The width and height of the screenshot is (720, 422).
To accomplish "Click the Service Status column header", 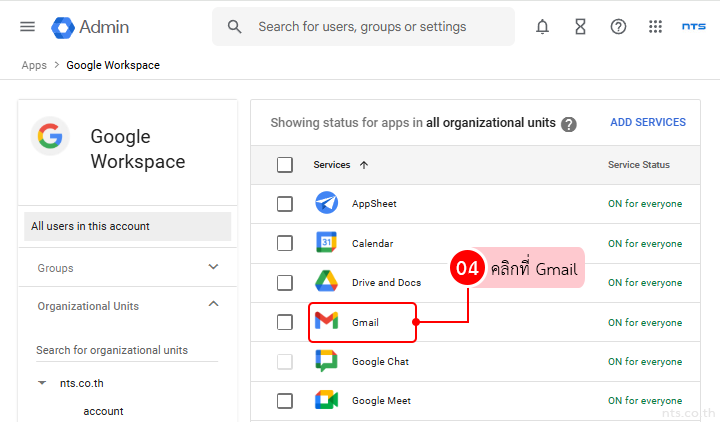I will 639,165.
